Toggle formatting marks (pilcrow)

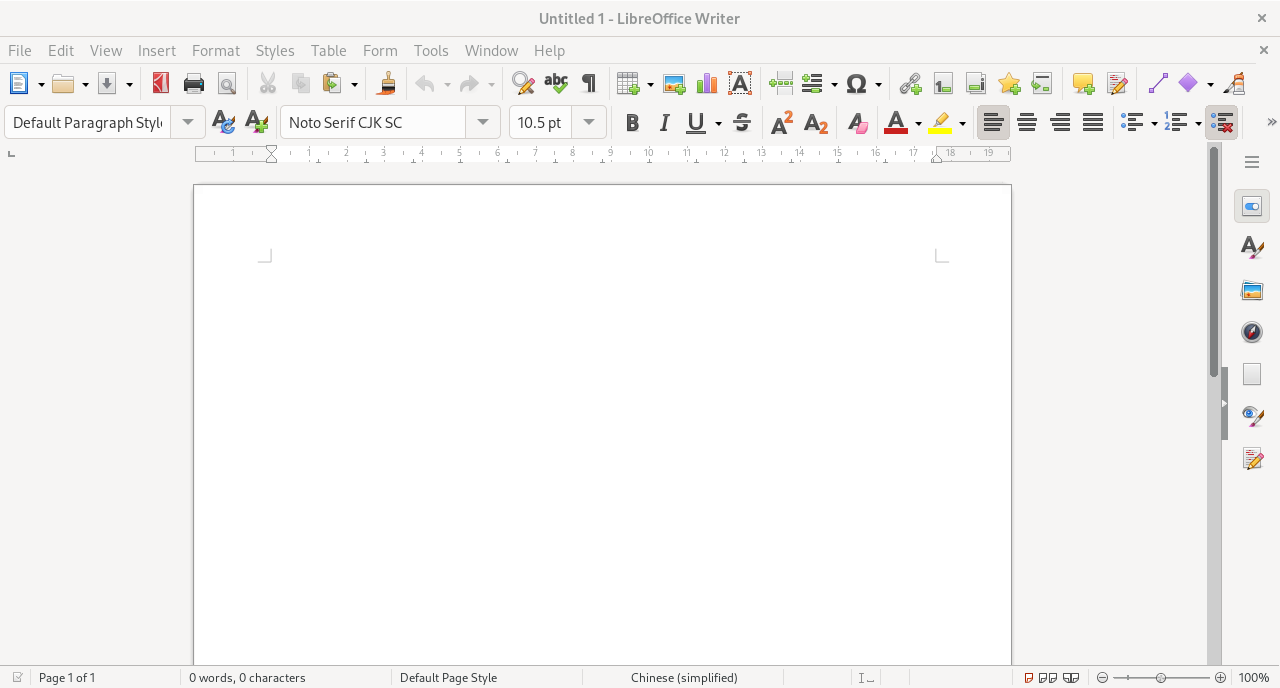point(589,84)
